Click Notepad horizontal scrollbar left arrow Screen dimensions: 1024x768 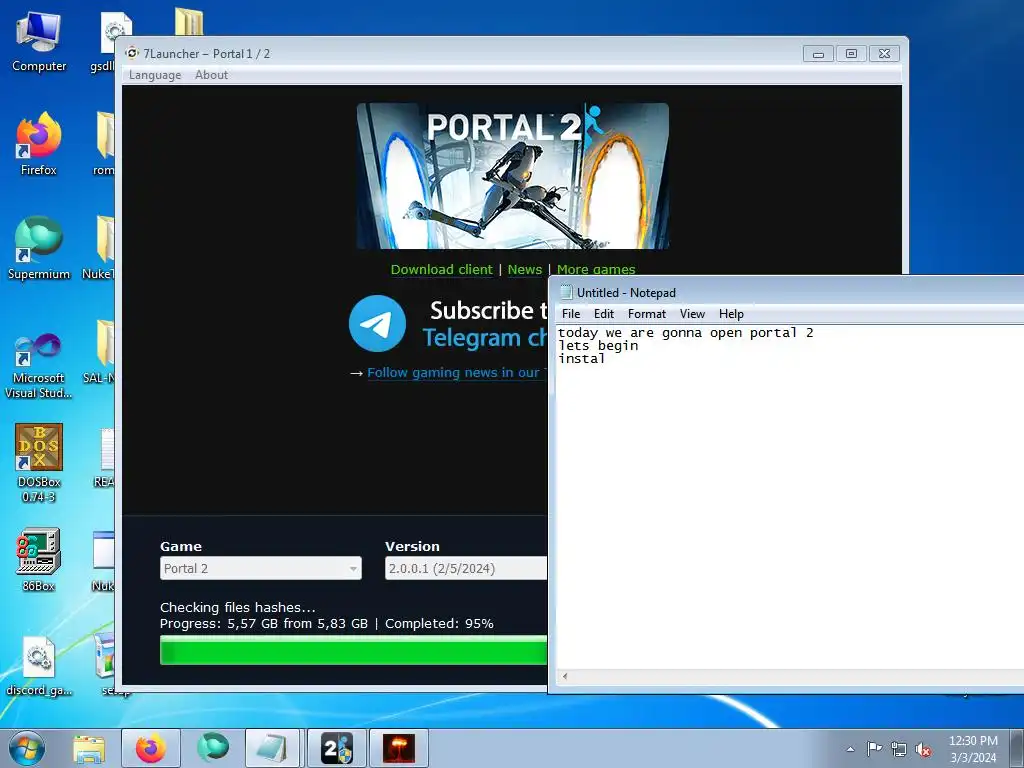564,677
